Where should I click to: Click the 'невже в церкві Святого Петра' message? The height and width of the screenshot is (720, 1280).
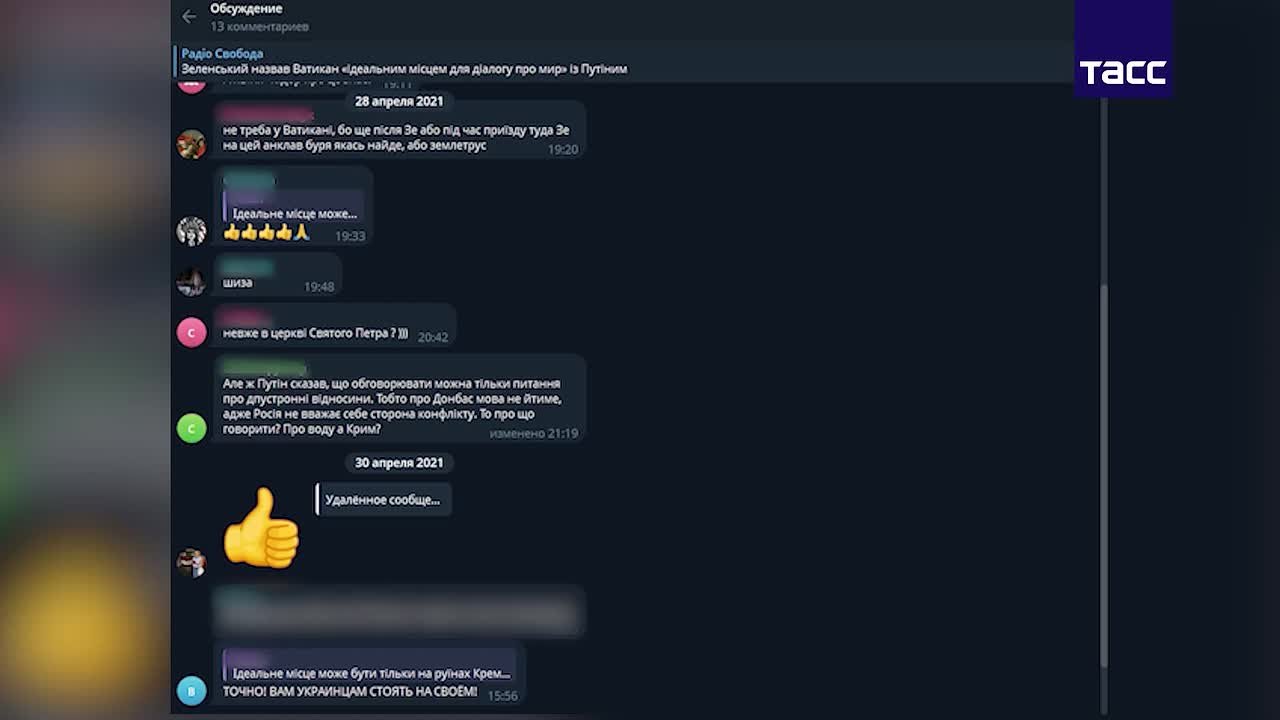click(315, 333)
